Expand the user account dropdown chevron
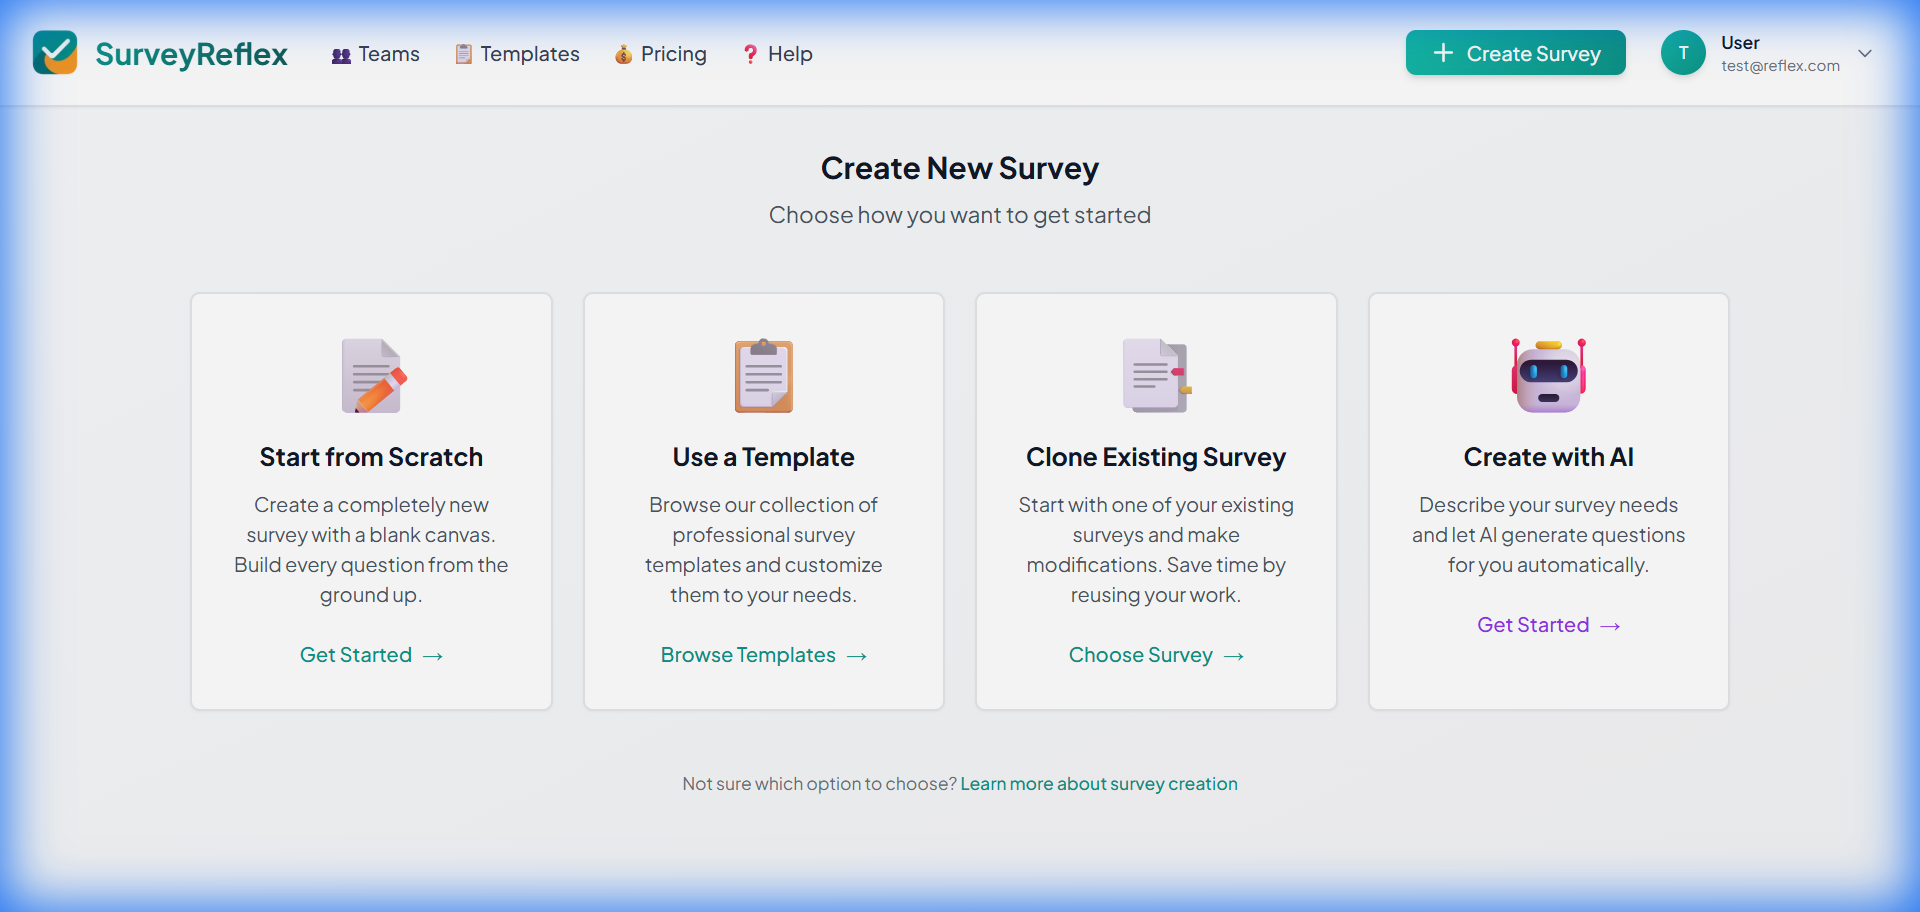1920x912 pixels. pos(1866,54)
